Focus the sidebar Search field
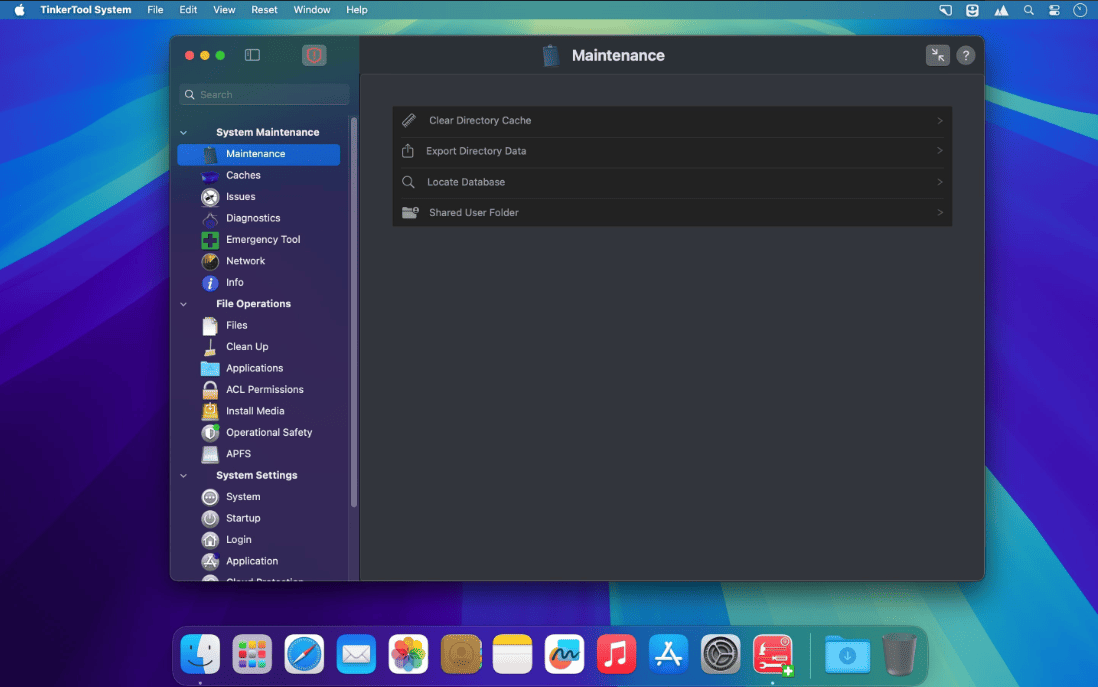Image resolution: width=1098 pixels, height=687 pixels. [265, 95]
